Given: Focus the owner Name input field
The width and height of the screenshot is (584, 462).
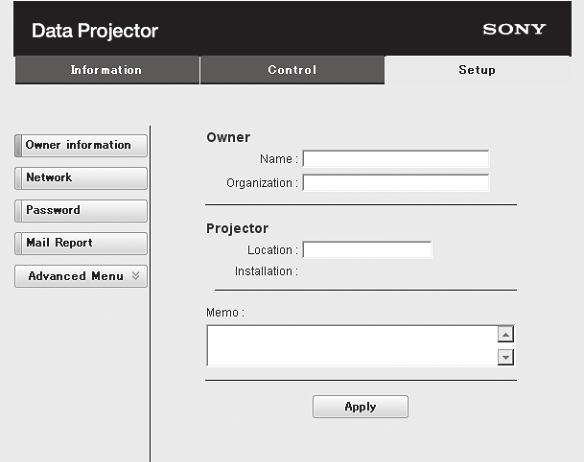Looking at the screenshot, I should pos(396,159).
